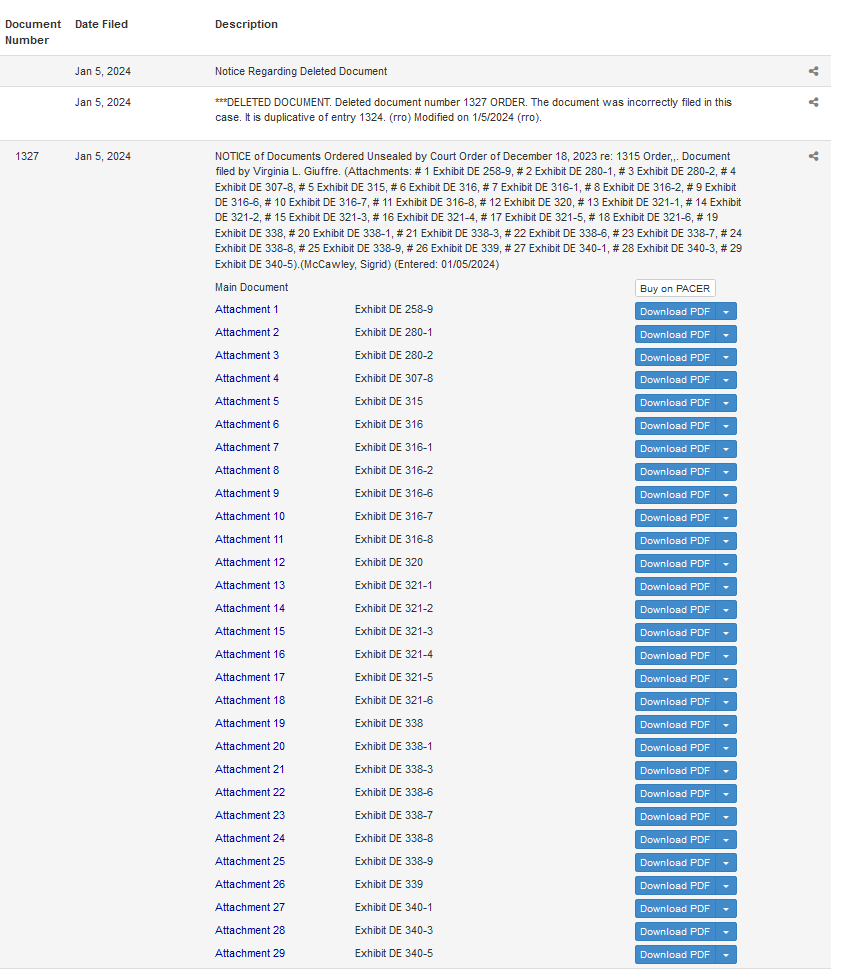Expand download options for Exhibit DE 338-3
This screenshot has width=843, height=974.
[x=726, y=771]
